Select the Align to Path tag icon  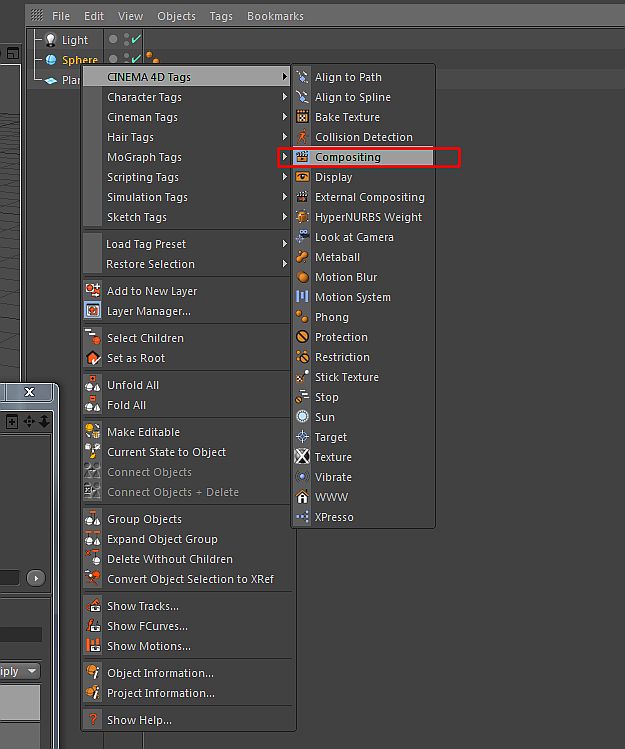click(x=302, y=77)
